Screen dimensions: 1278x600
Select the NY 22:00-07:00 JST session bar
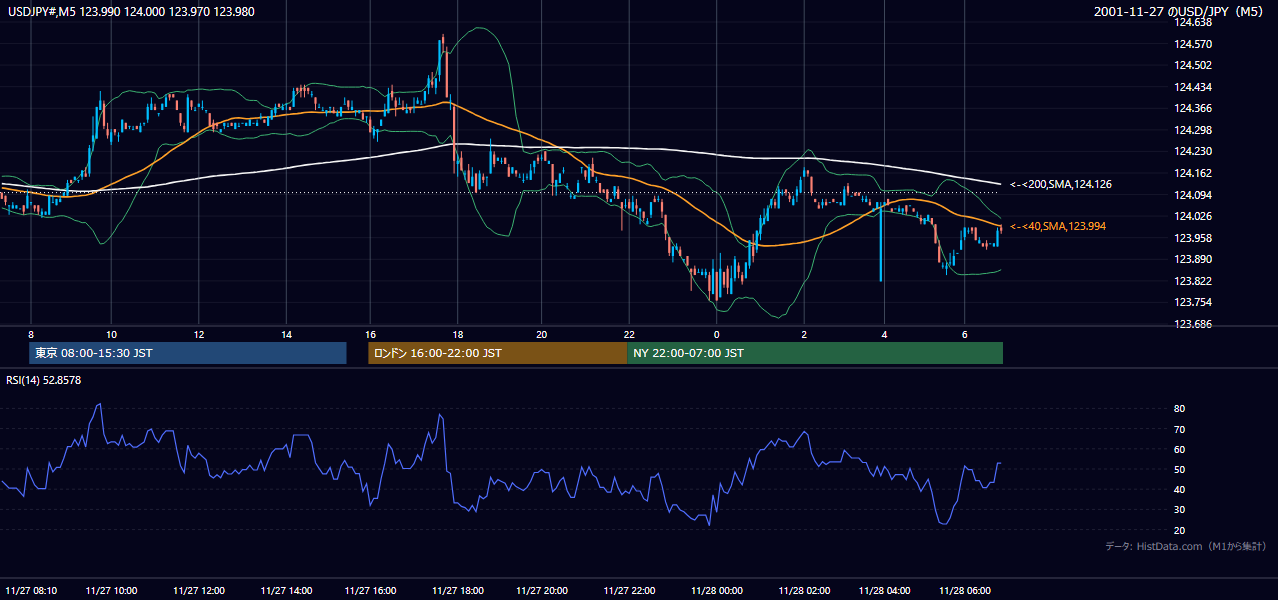(815, 353)
